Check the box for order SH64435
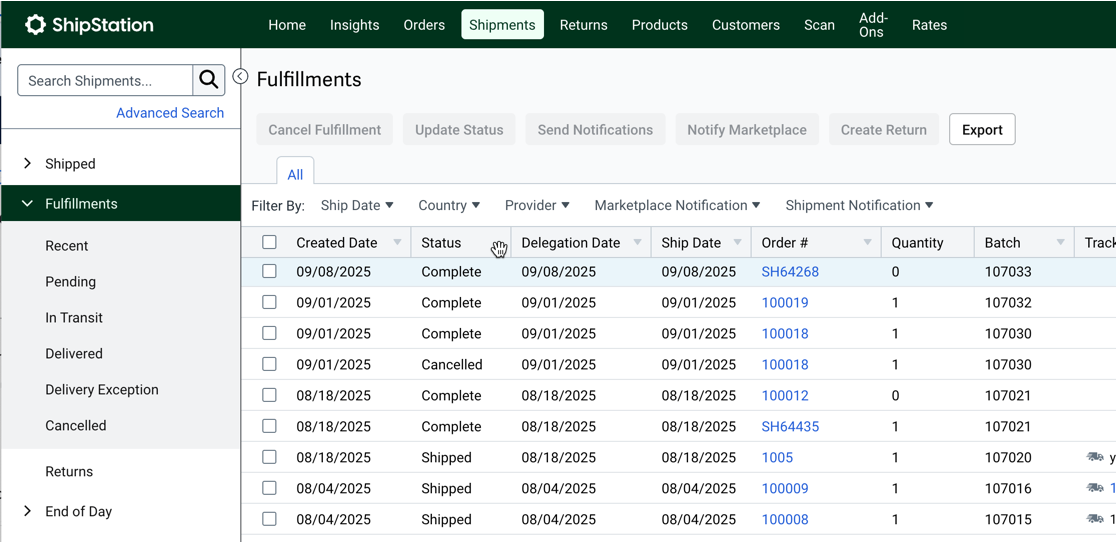This screenshot has height=542, width=1118. point(269,426)
